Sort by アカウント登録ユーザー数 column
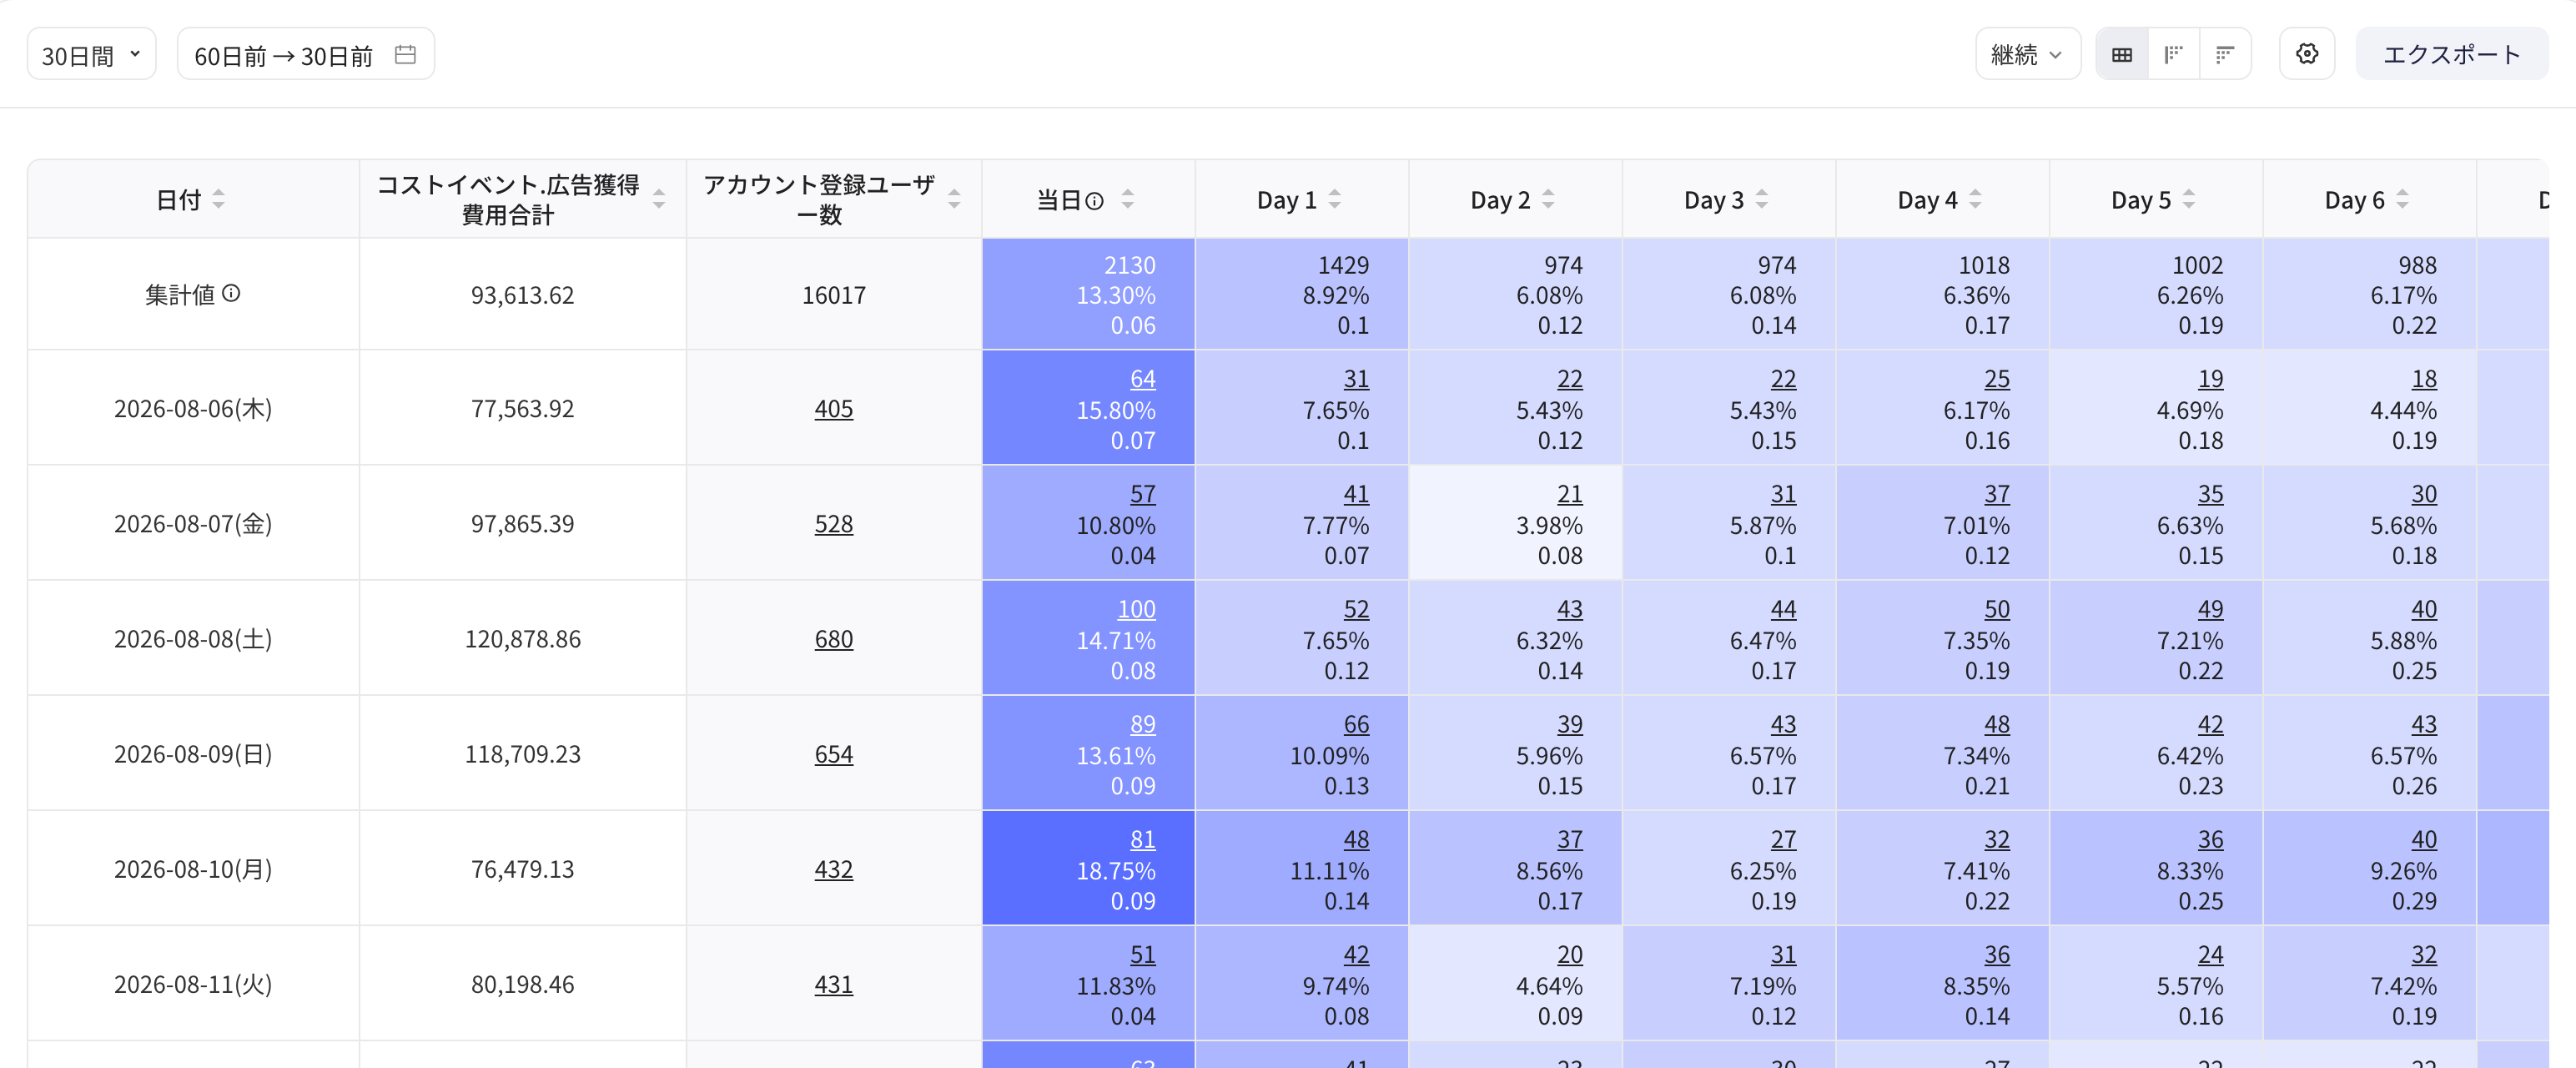Image resolution: width=2576 pixels, height=1068 pixels. click(x=954, y=200)
